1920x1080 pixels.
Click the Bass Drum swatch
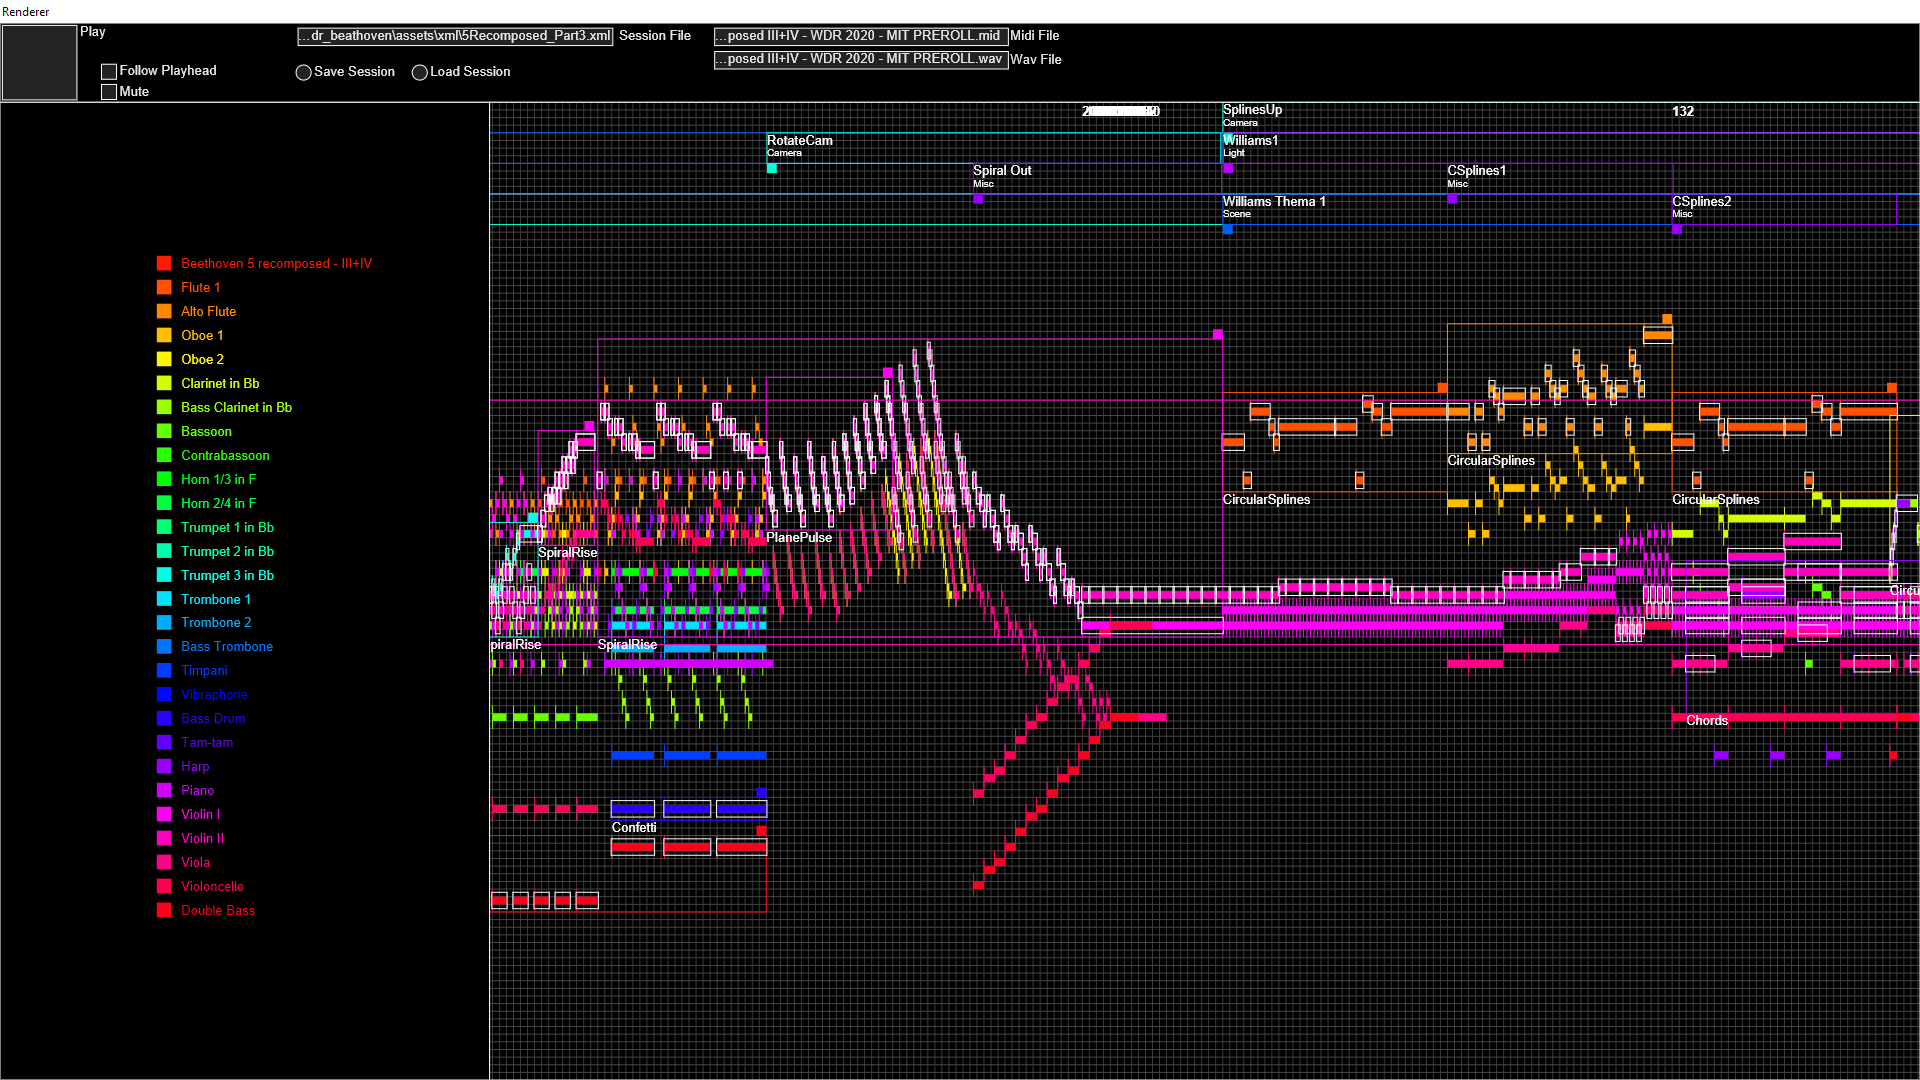click(x=164, y=718)
